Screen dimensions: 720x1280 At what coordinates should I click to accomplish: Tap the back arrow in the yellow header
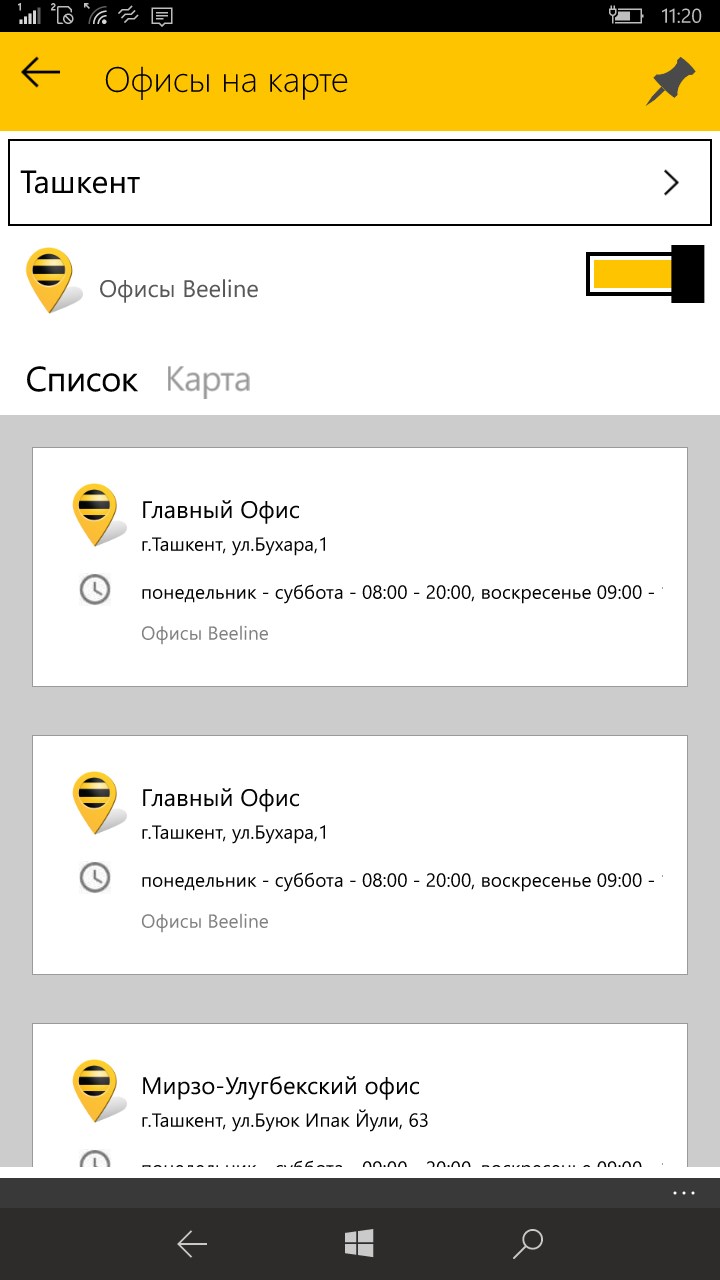[38, 73]
